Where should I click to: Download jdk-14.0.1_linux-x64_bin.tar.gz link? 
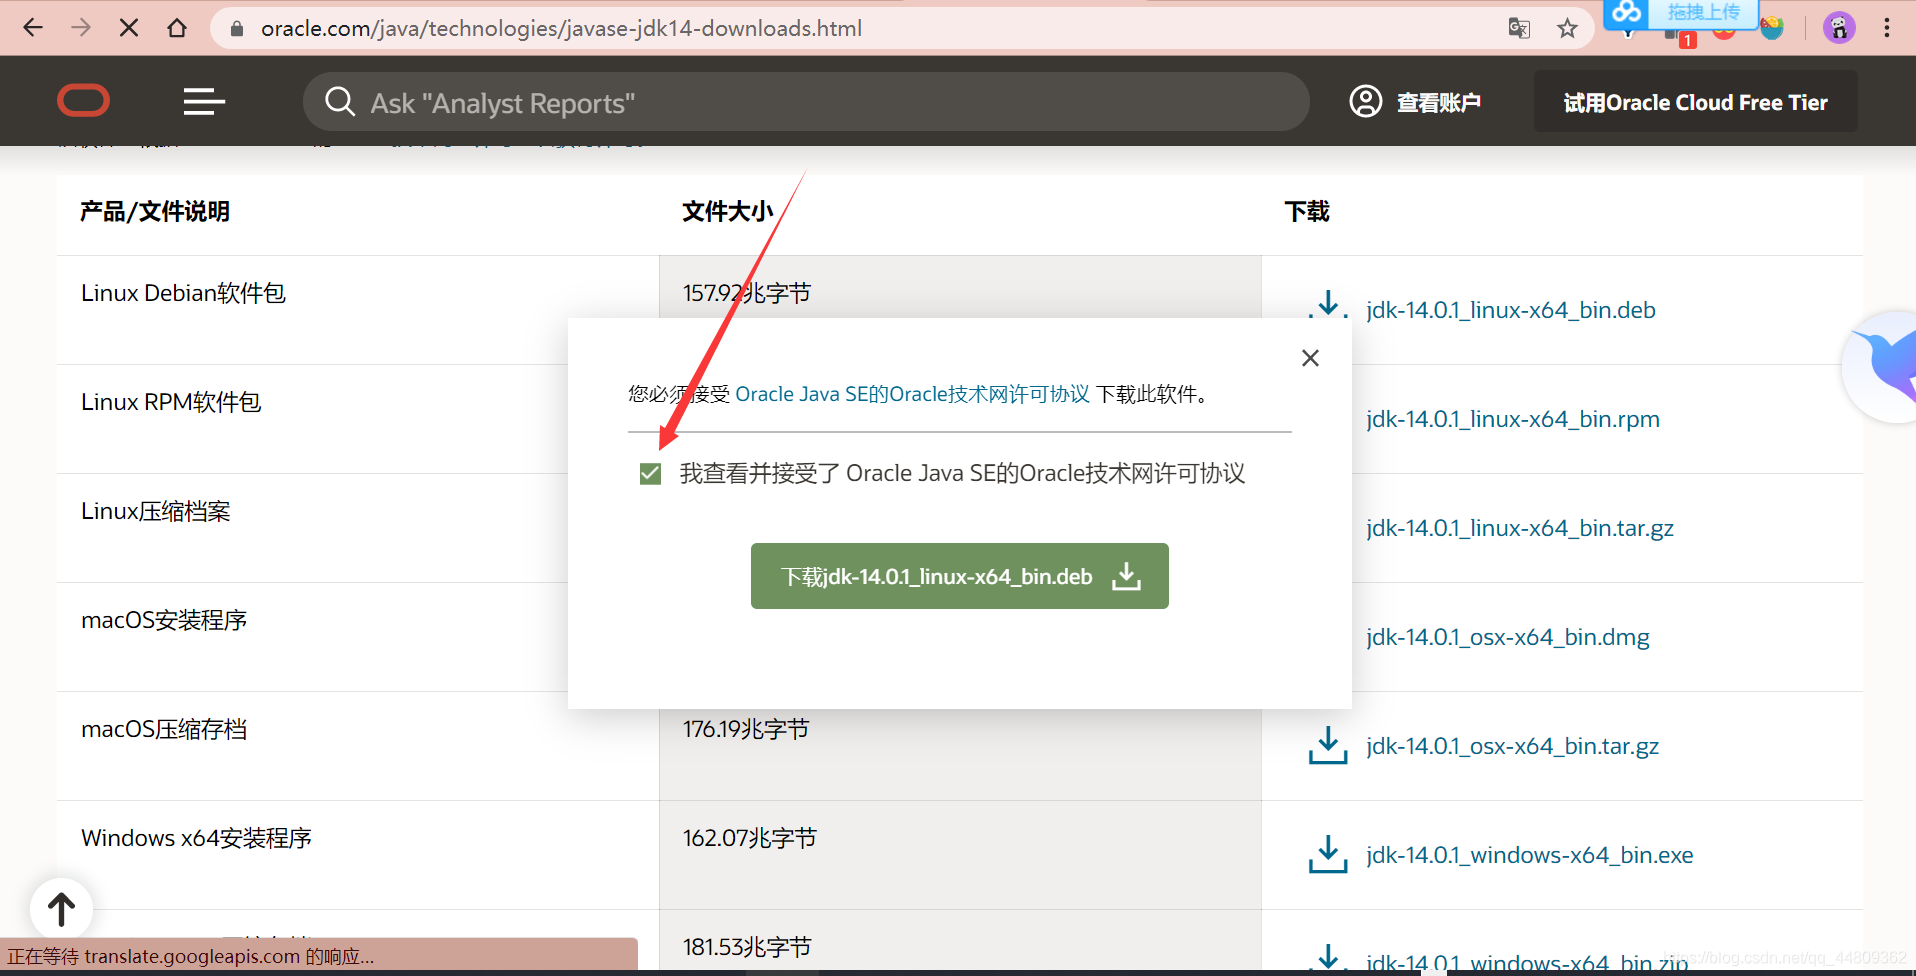[x=1520, y=528]
